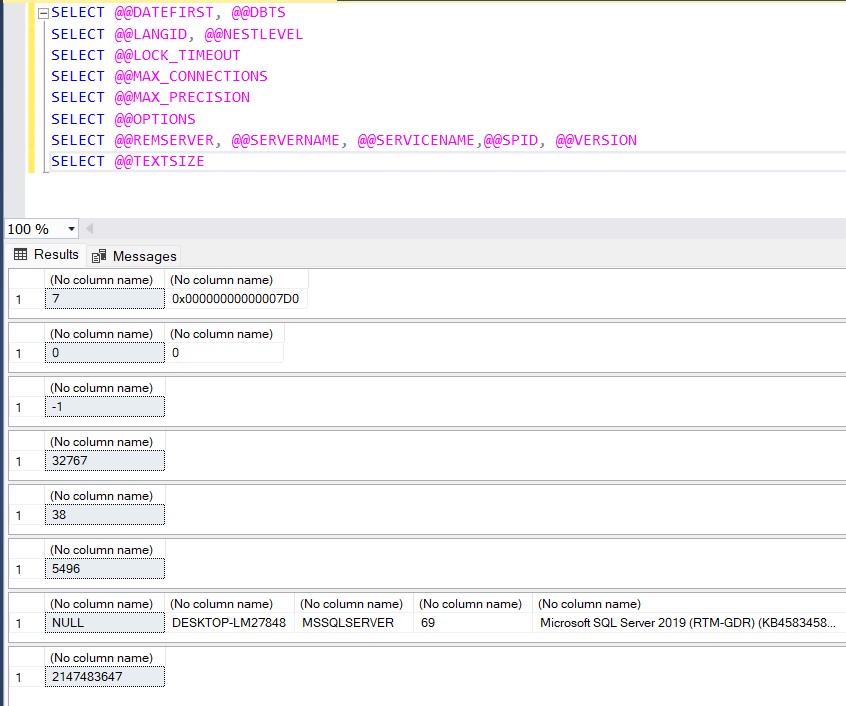Image resolution: width=846 pixels, height=706 pixels.
Task: Select cell with value 7
Action: (105, 299)
